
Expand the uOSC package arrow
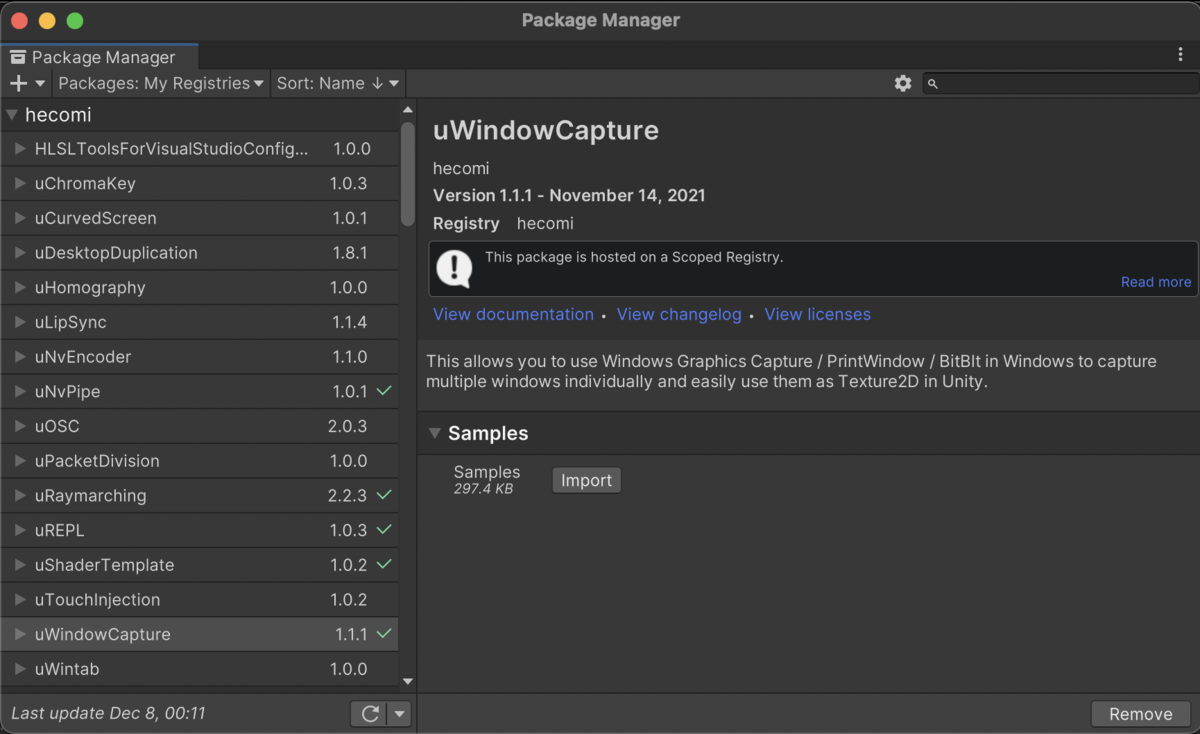[20, 426]
